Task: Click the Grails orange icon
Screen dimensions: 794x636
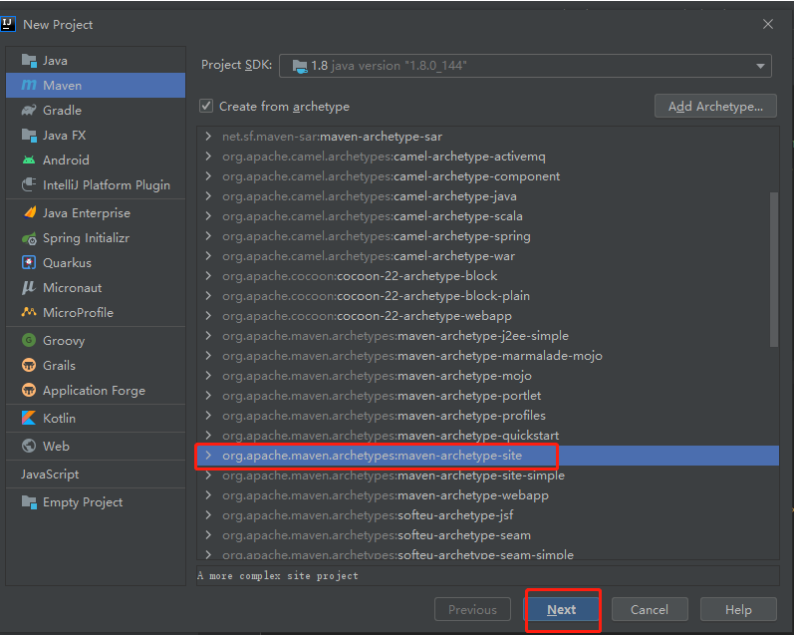Action: pos(29,365)
